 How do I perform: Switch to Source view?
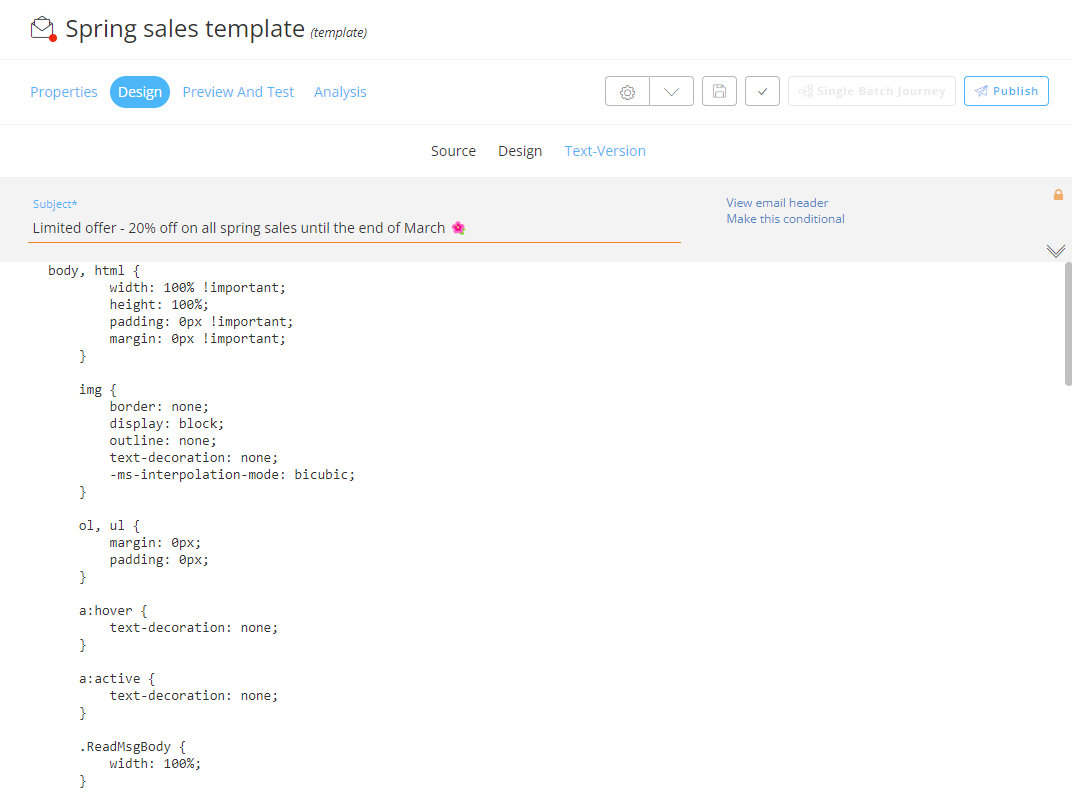453,151
